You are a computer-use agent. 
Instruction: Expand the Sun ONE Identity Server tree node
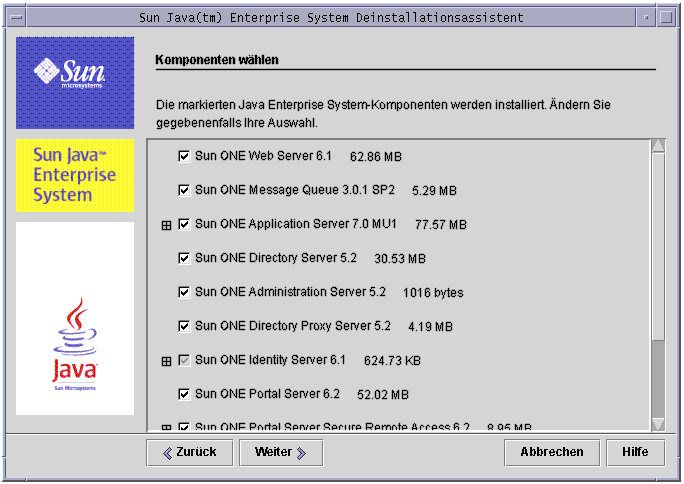(166, 361)
